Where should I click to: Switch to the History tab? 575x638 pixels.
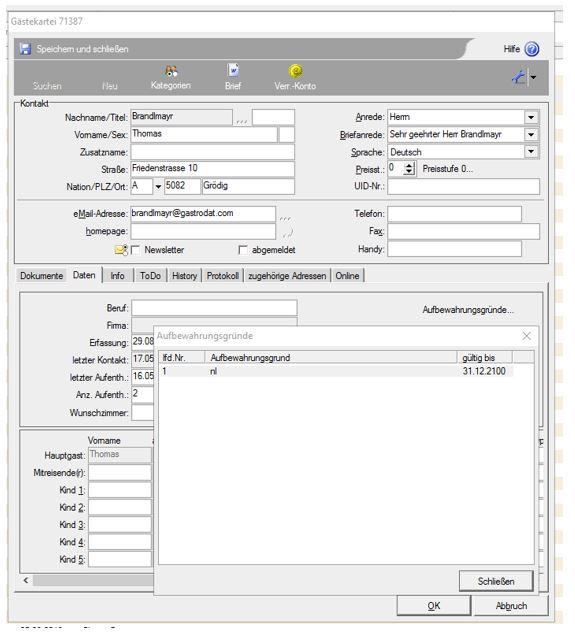pyautogui.click(x=184, y=275)
